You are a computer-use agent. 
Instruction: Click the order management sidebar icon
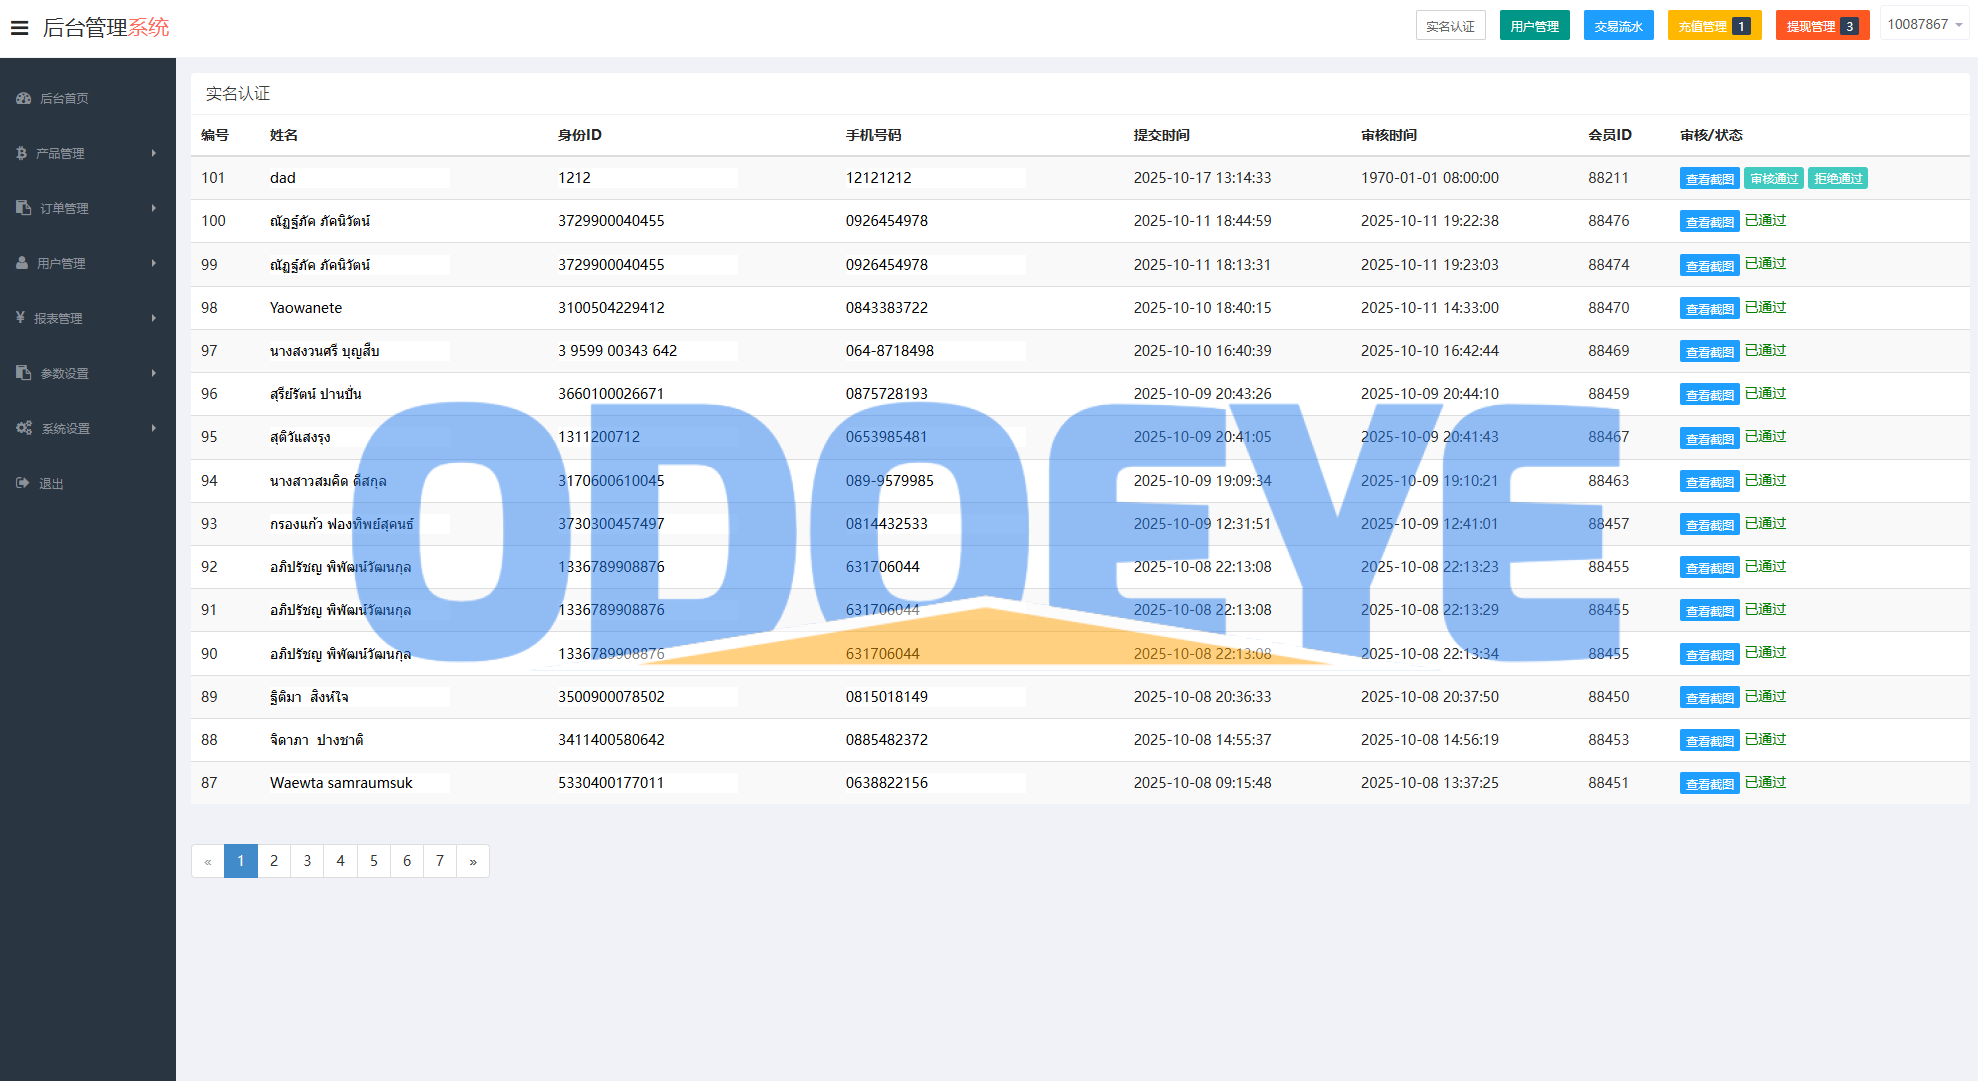click(24, 208)
